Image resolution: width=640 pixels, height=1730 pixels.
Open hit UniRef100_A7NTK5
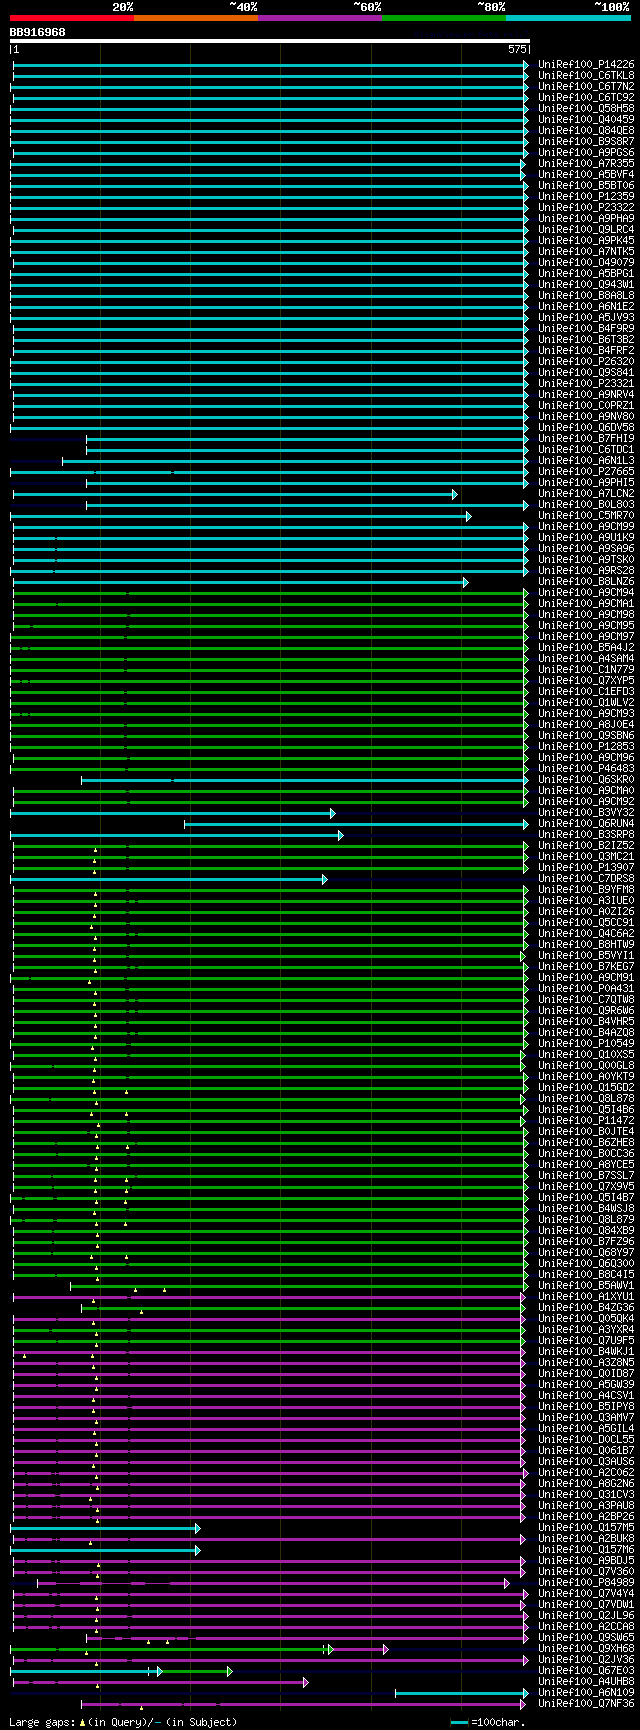click(x=586, y=252)
